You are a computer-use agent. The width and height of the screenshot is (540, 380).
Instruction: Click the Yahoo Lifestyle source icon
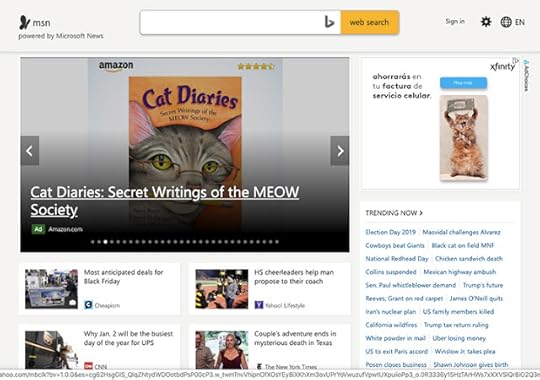[x=259, y=305]
